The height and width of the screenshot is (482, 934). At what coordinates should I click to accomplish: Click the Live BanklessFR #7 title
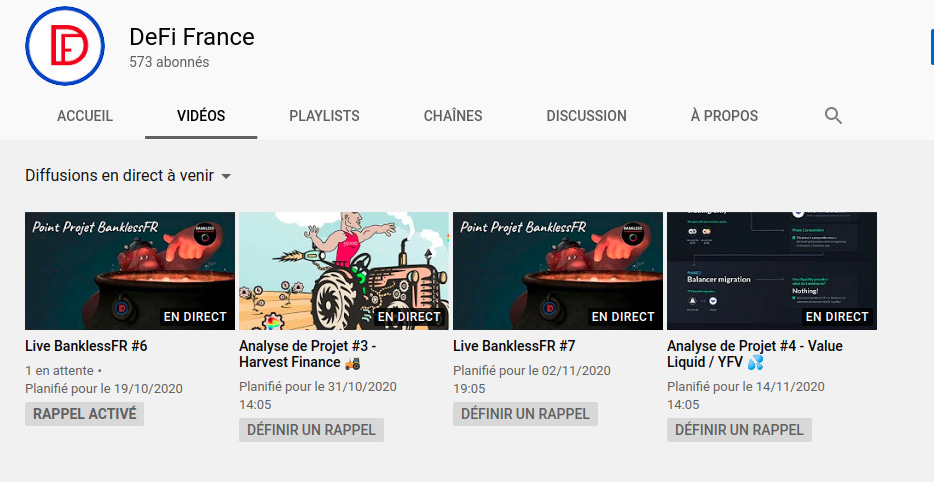coord(514,346)
